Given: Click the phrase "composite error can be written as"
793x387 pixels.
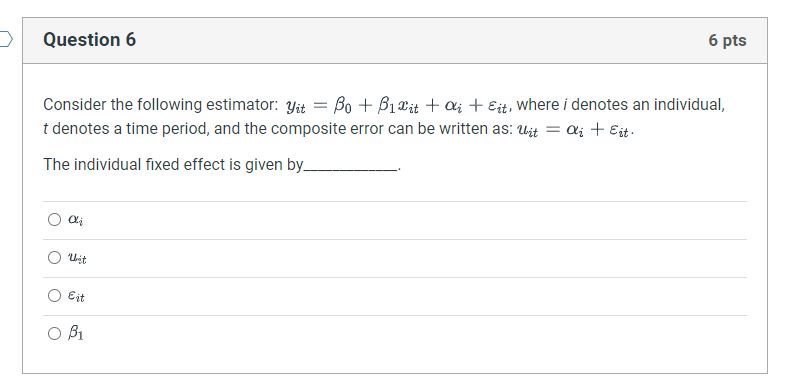Looking at the screenshot, I should (x=392, y=129).
